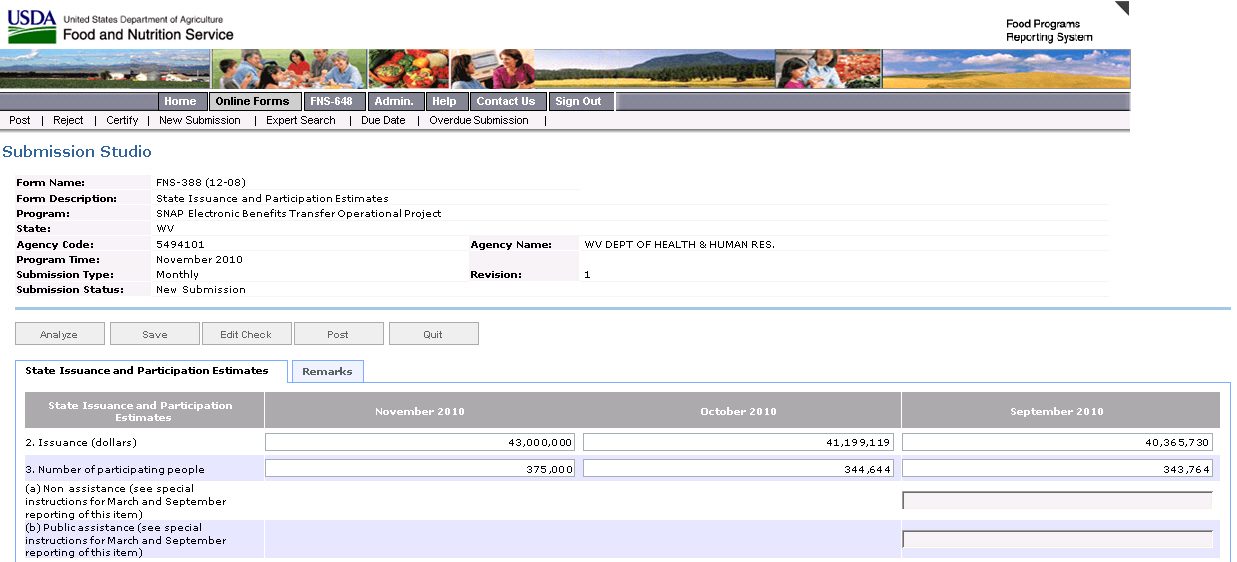Viewport: 1237px width, 562px height.
Task: Click the USDA logo
Action: (32, 27)
